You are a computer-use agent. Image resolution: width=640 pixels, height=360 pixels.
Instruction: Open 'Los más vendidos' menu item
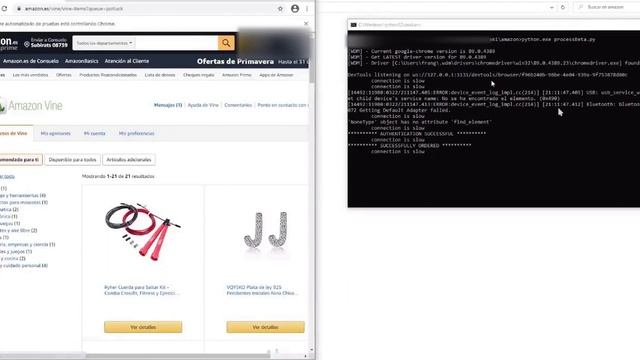click(x=30, y=75)
